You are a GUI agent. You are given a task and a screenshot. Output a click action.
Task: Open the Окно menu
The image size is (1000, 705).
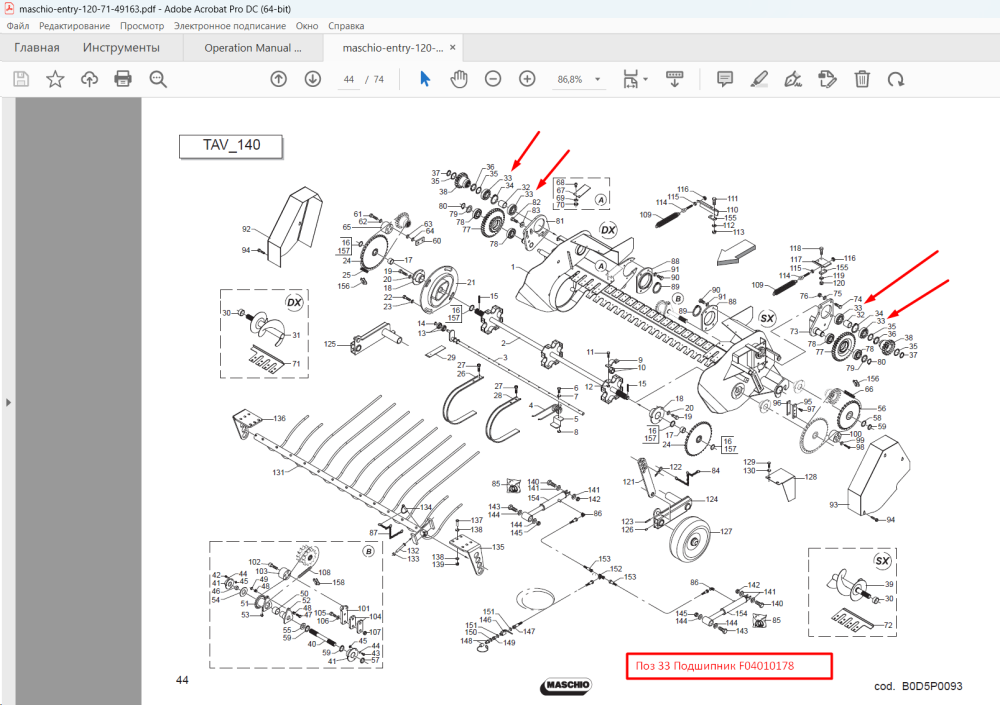[307, 26]
